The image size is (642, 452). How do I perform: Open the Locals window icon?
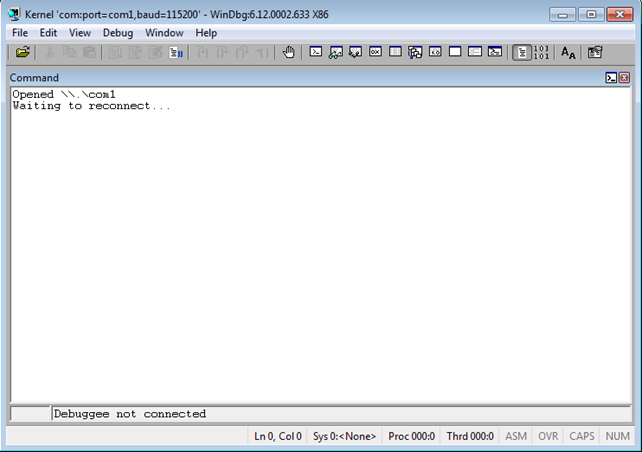[x=355, y=53]
